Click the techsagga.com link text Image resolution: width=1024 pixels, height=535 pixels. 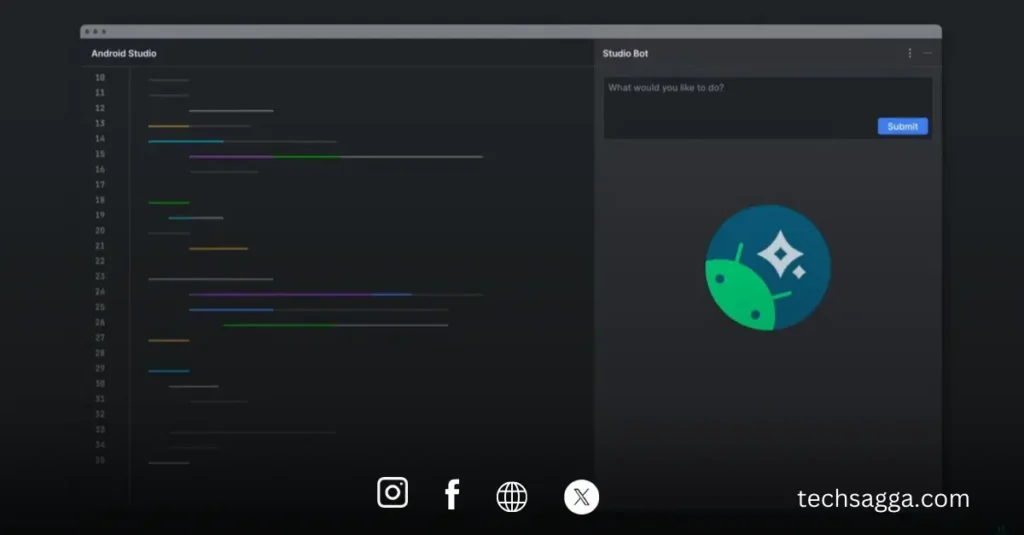[x=883, y=498]
